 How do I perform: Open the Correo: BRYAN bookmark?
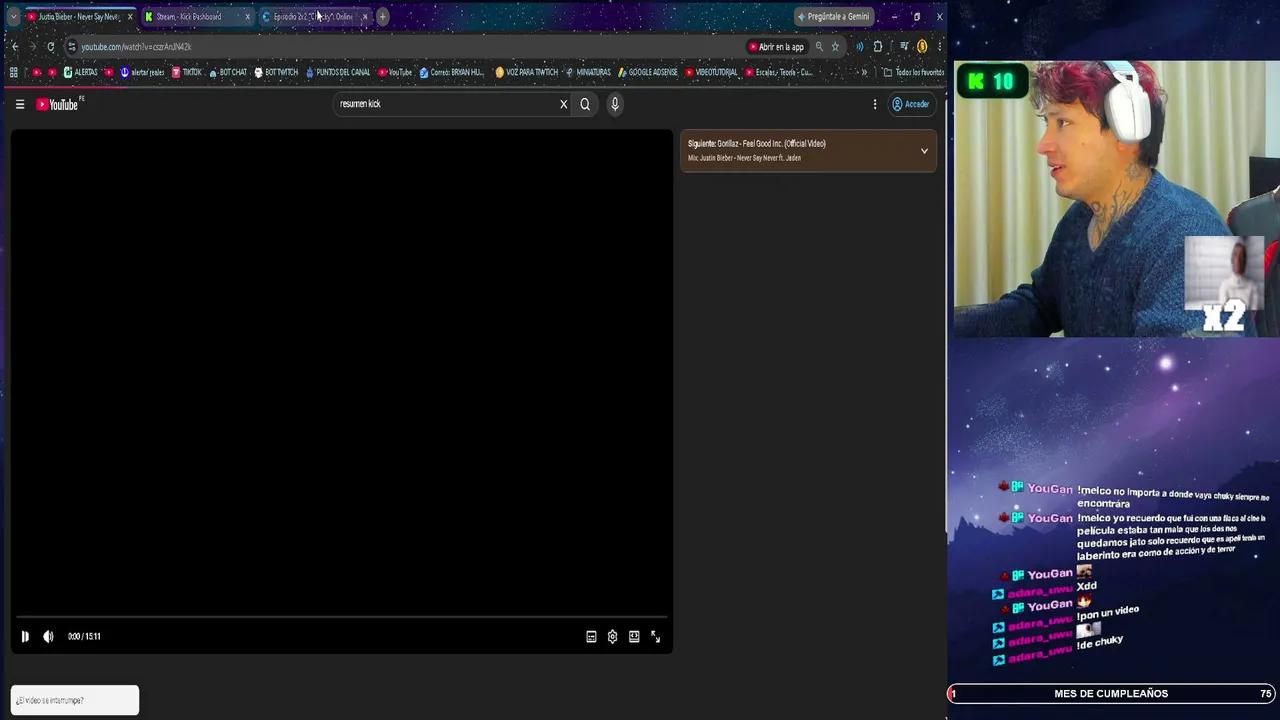(x=452, y=72)
